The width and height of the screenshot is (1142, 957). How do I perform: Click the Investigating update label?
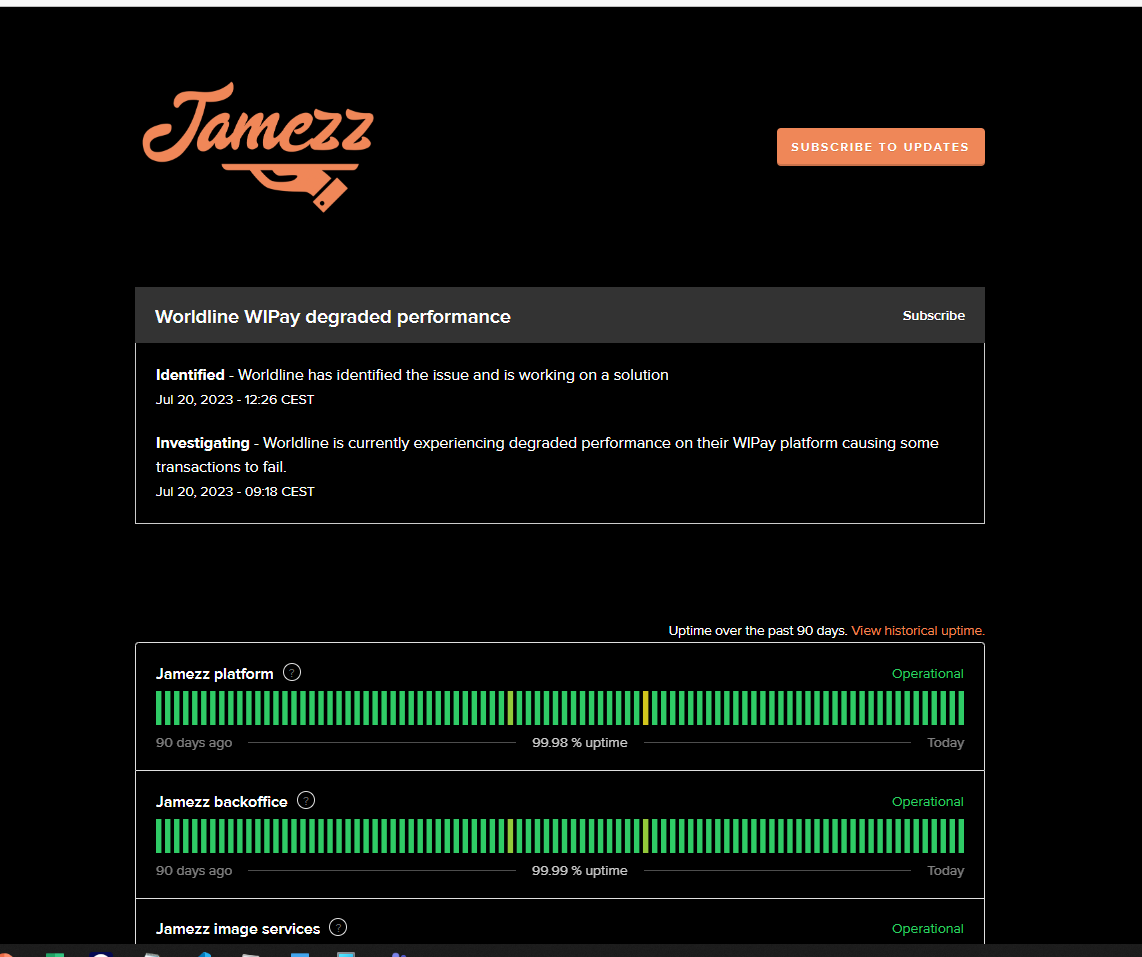202,443
